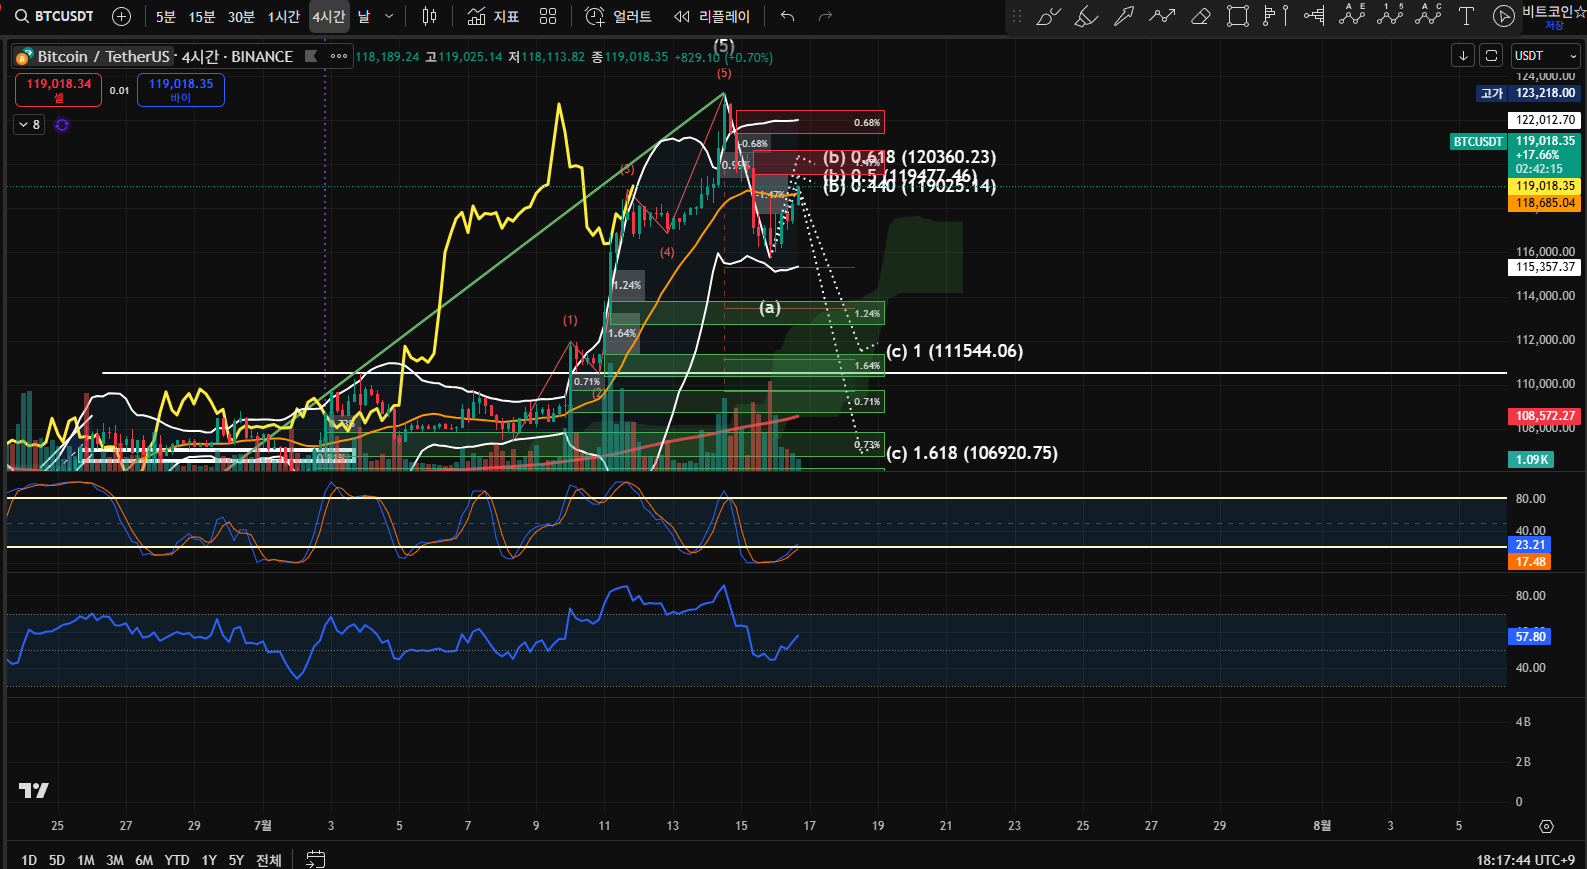Open the USDT currency dropdown
Viewport: 1587px width, 869px height.
tap(1546, 56)
